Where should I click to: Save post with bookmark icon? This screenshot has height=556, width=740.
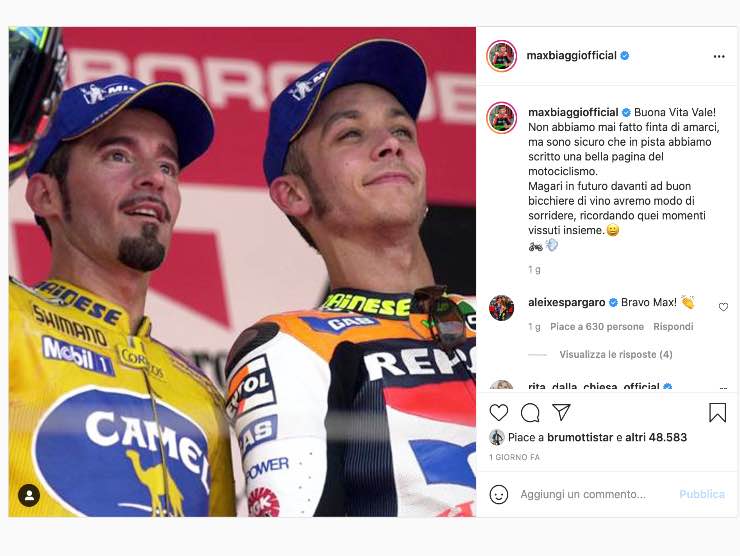[x=717, y=412]
